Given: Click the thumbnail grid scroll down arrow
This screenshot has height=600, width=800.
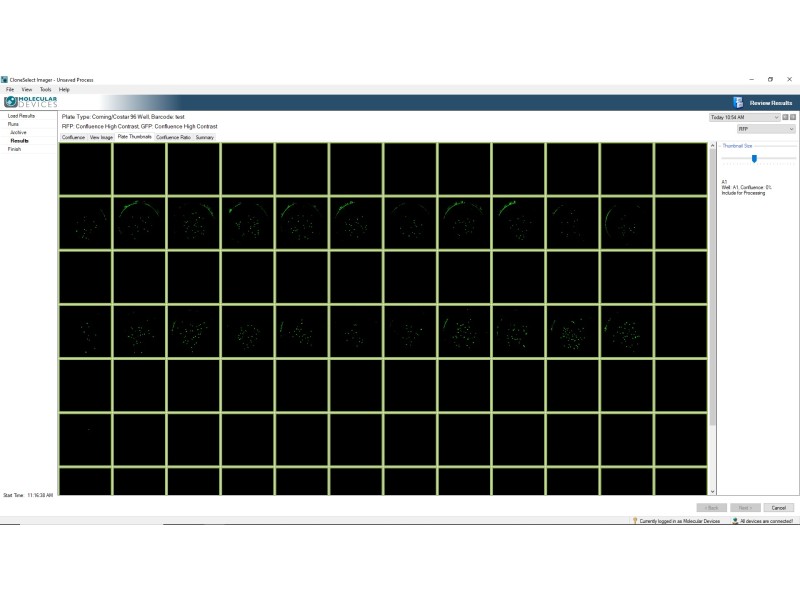Looking at the screenshot, I should tap(713, 492).
